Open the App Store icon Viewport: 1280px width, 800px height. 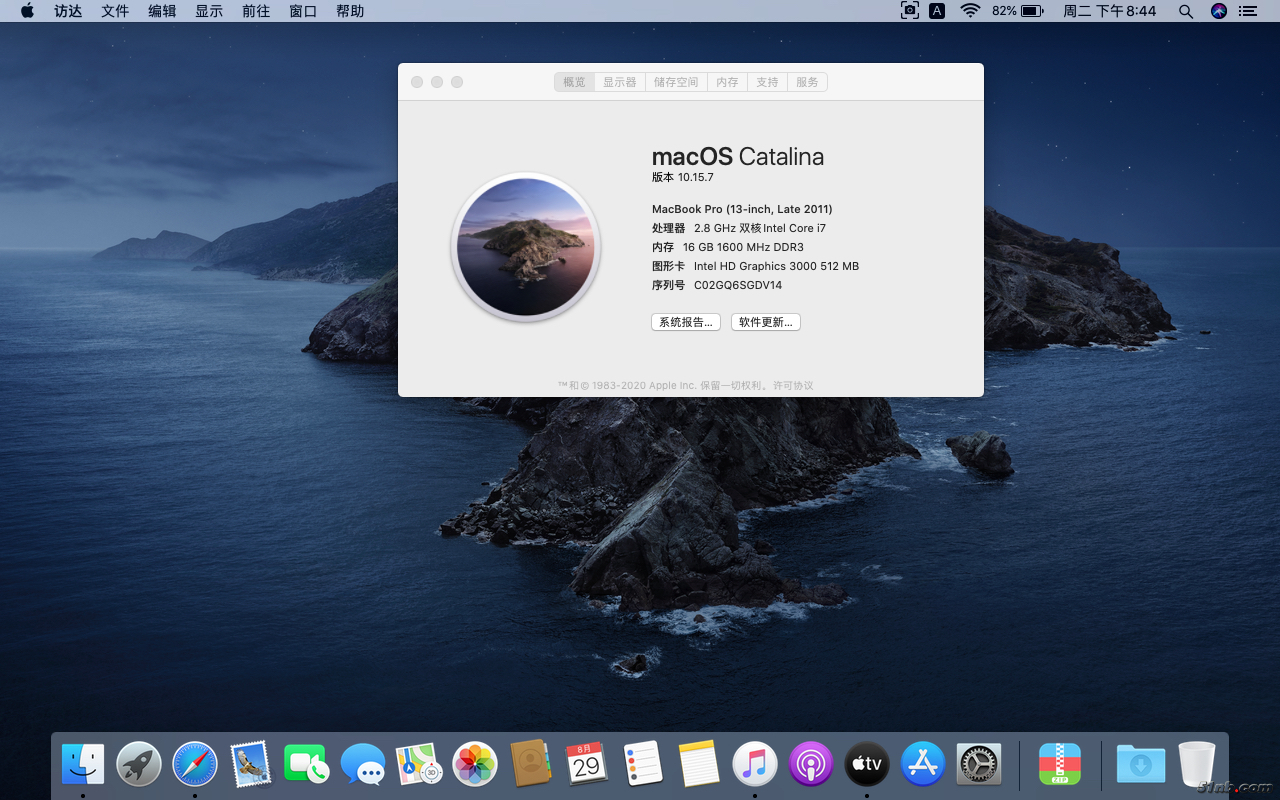point(923,765)
